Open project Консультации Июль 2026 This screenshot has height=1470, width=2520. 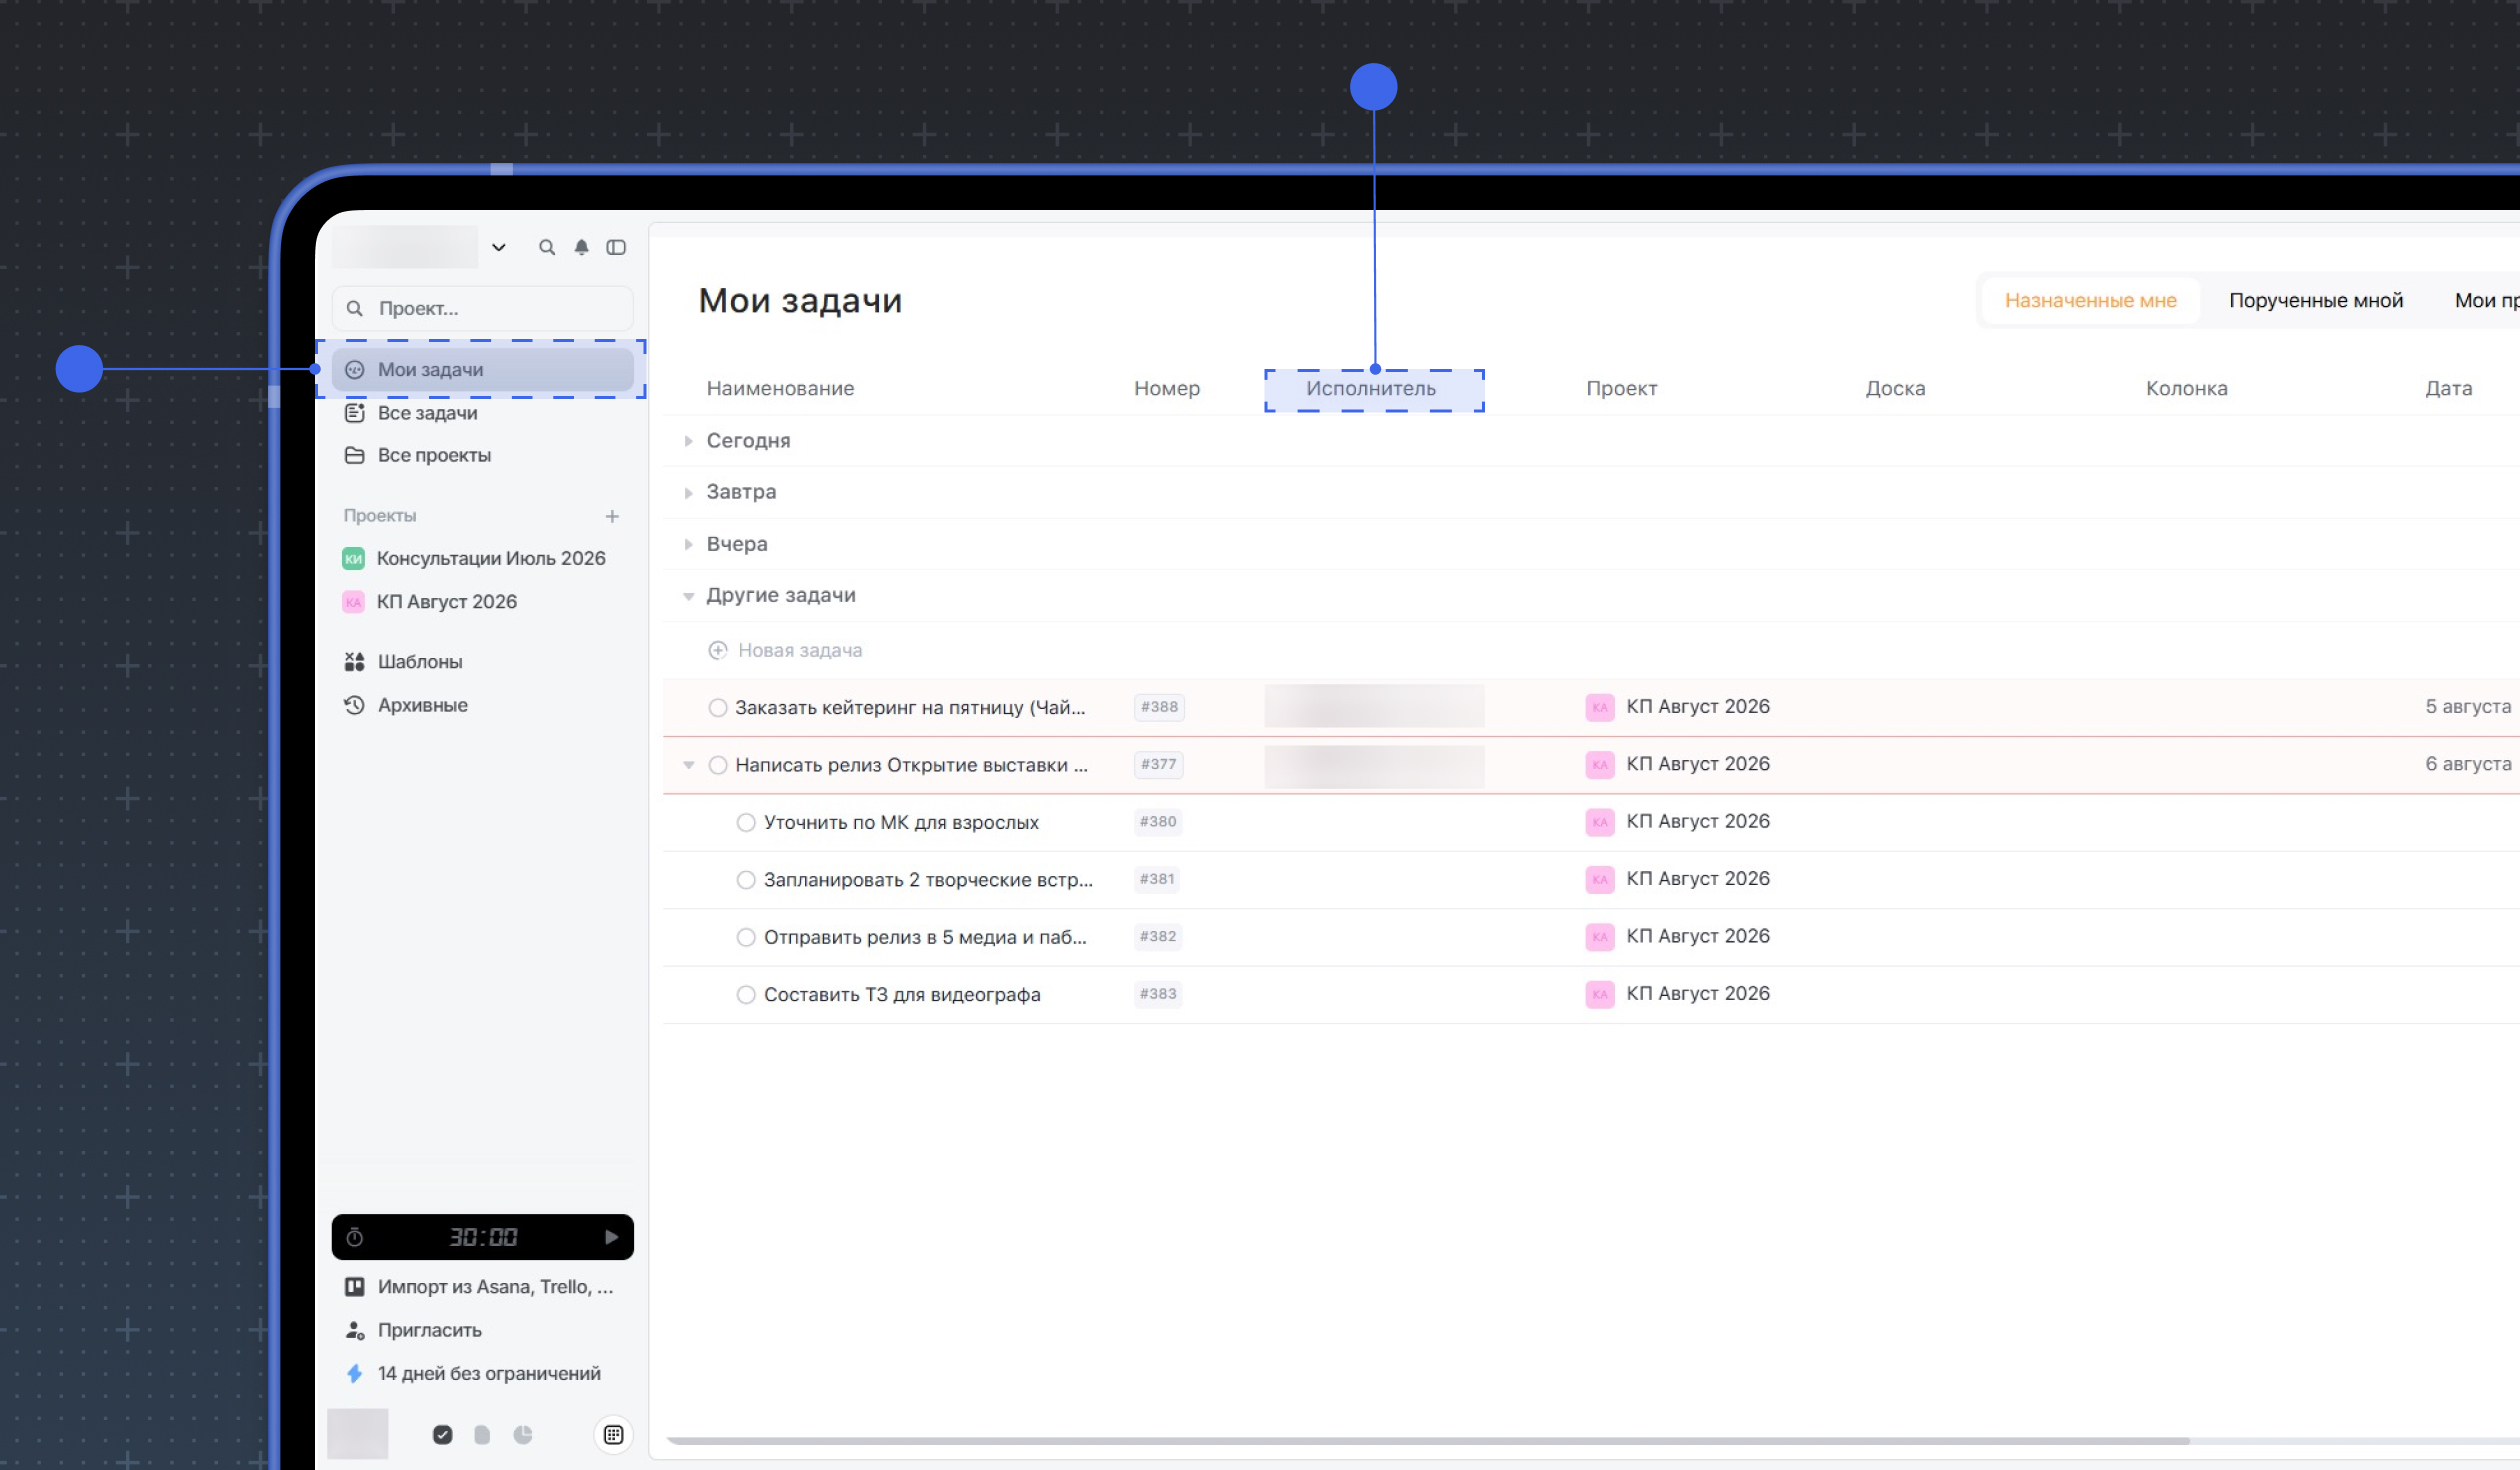(x=490, y=558)
